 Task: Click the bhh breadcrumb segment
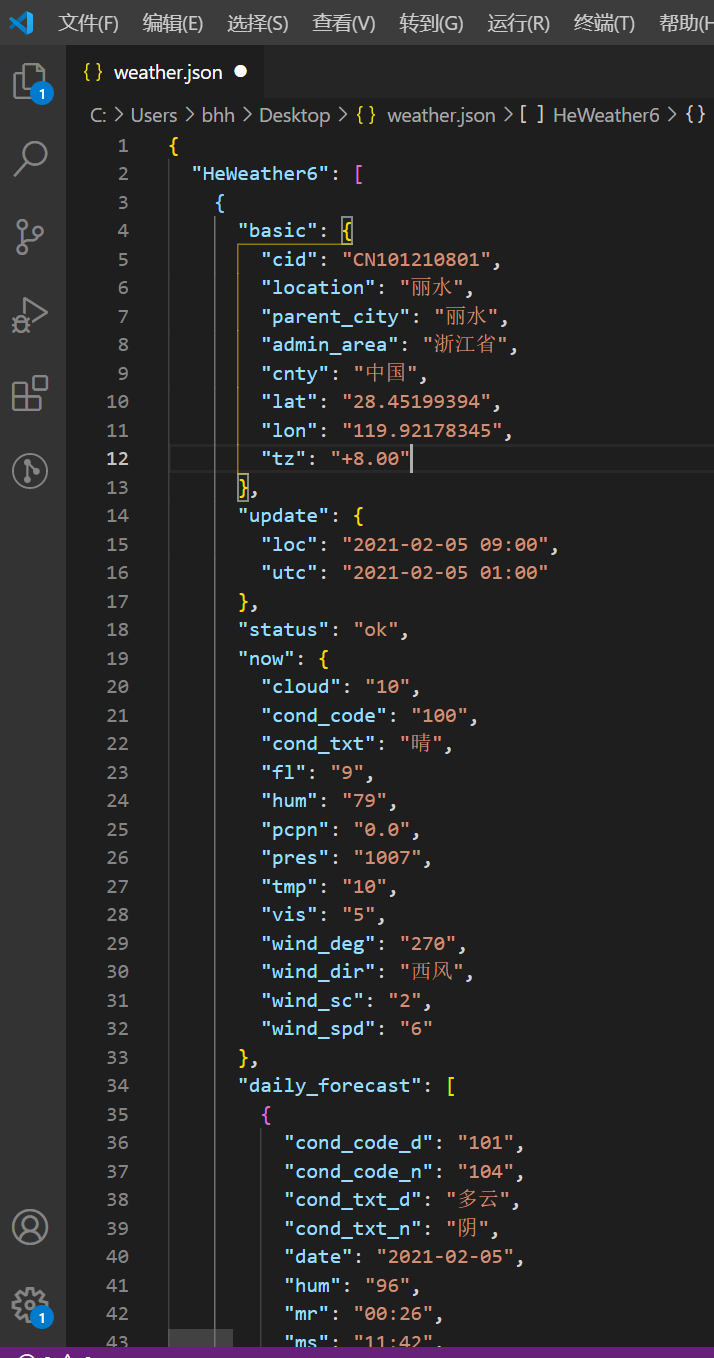[x=218, y=115]
